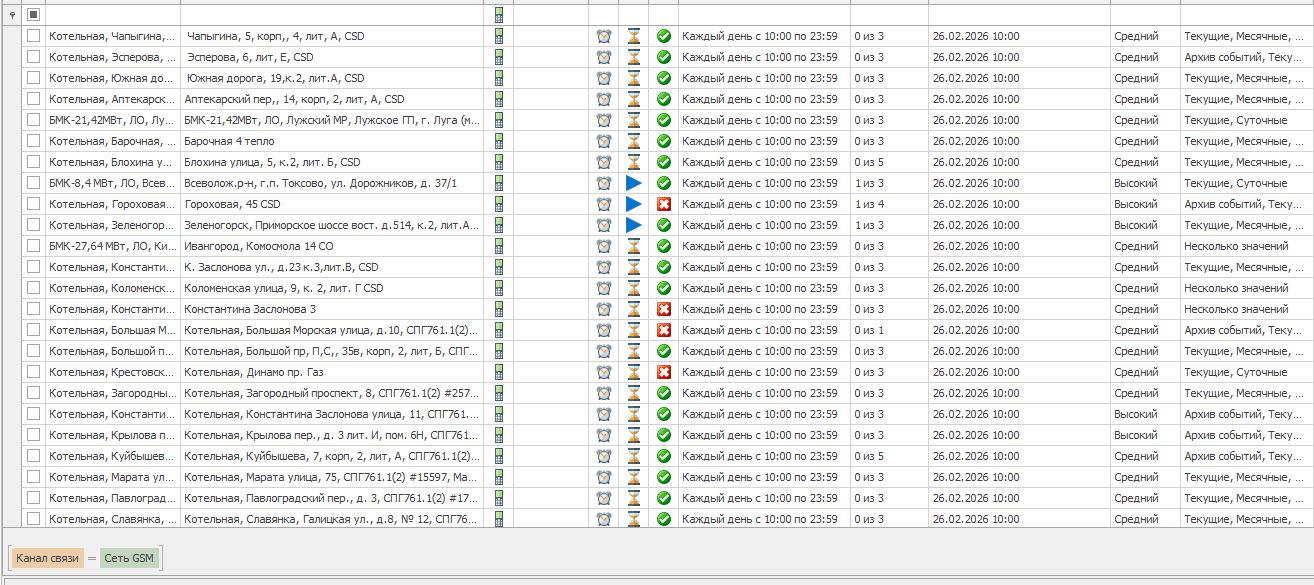Click the GSM phone icon in Южная дорога row

pos(499,78)
